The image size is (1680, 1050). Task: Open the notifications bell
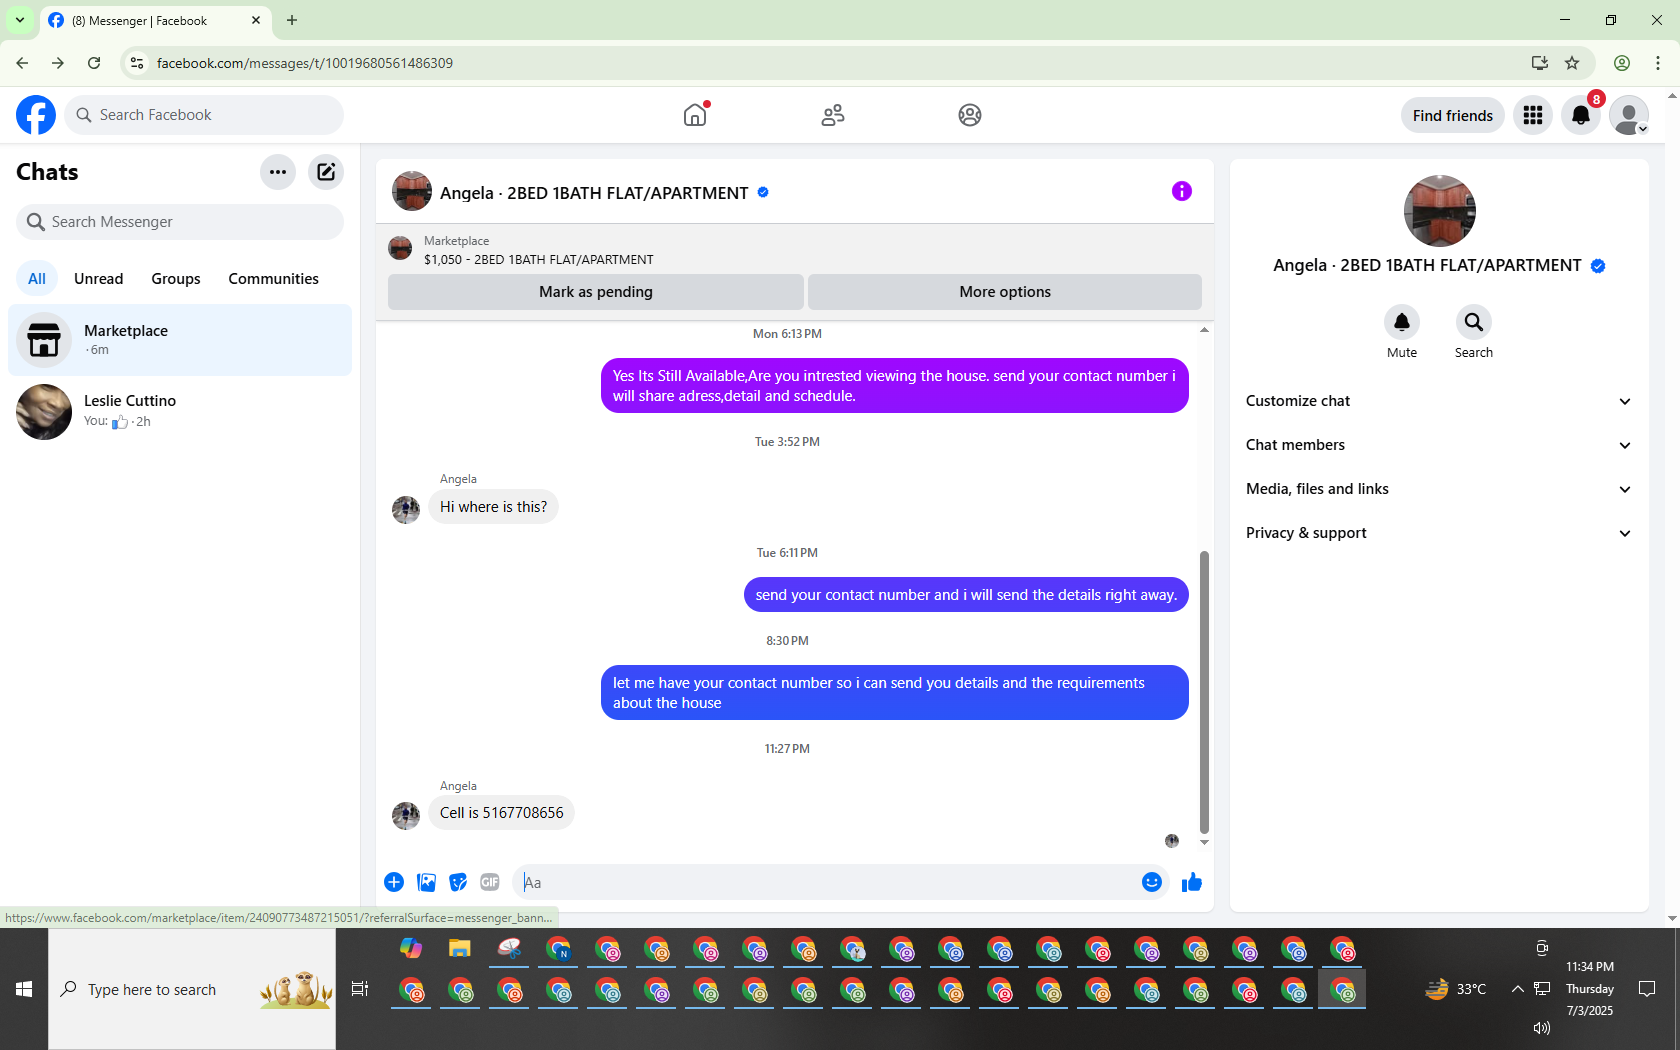(1581, 115)
